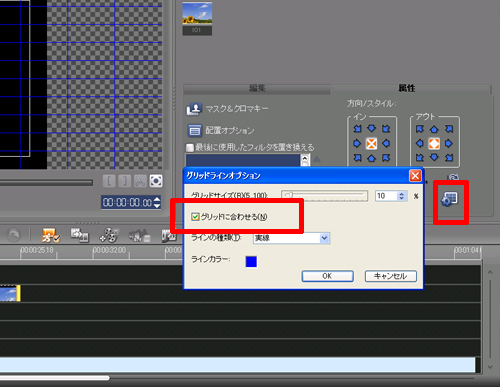Image resolution: width=500 pixels, height=387 pixels.
Task: Select Out direction: exit to right
Action: (x=449, y=143)
